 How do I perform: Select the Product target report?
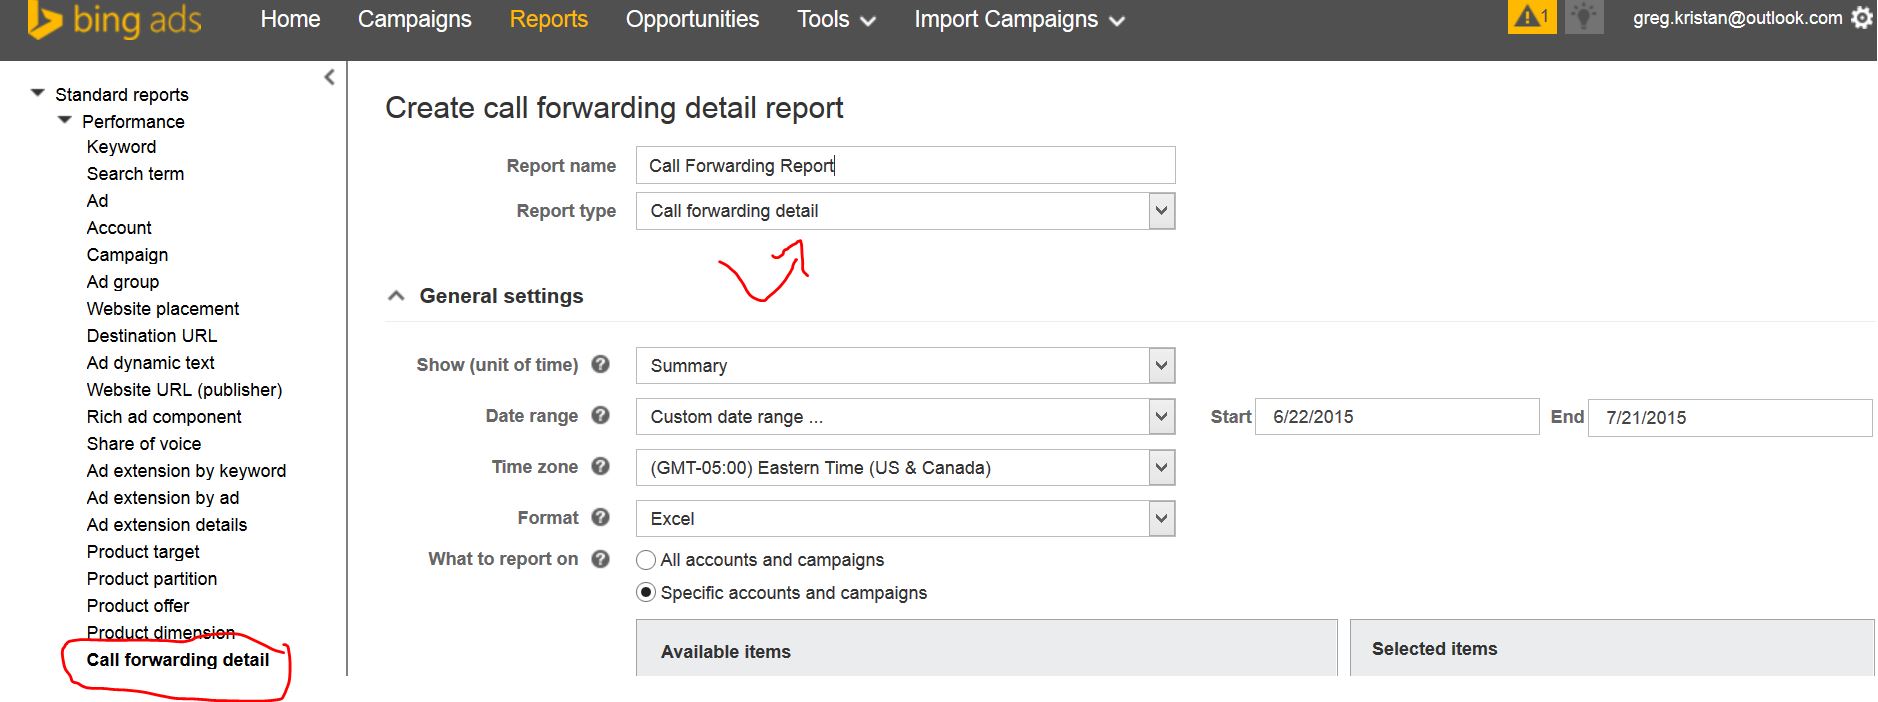coord(143,552)
